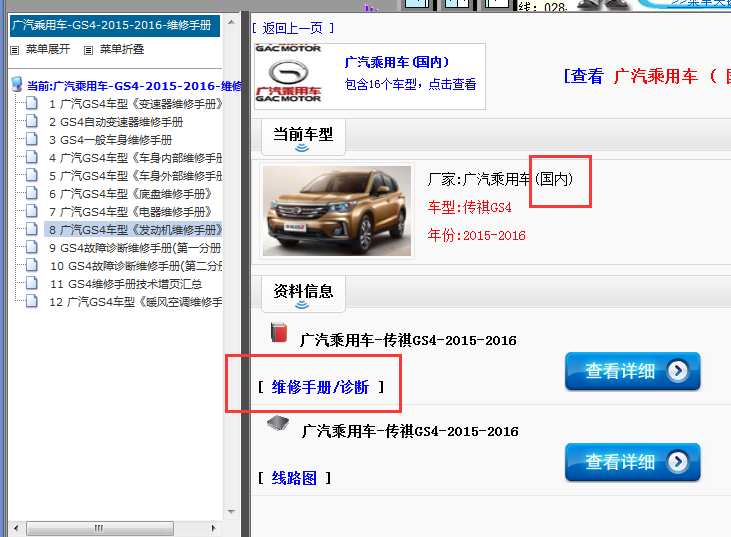
Task: Click the tree panel scroll-down arrow
Action: [231, 511]
